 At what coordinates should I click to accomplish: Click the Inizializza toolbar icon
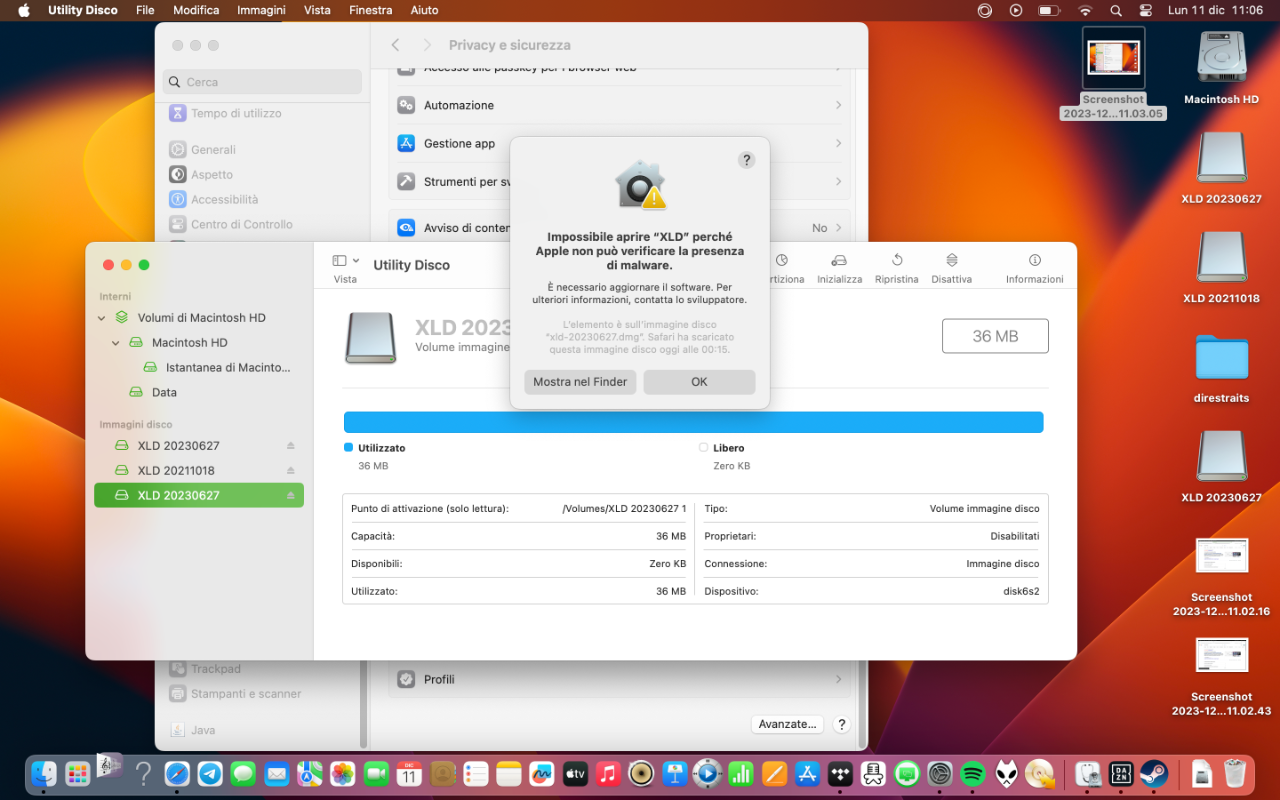pos(839,260)
